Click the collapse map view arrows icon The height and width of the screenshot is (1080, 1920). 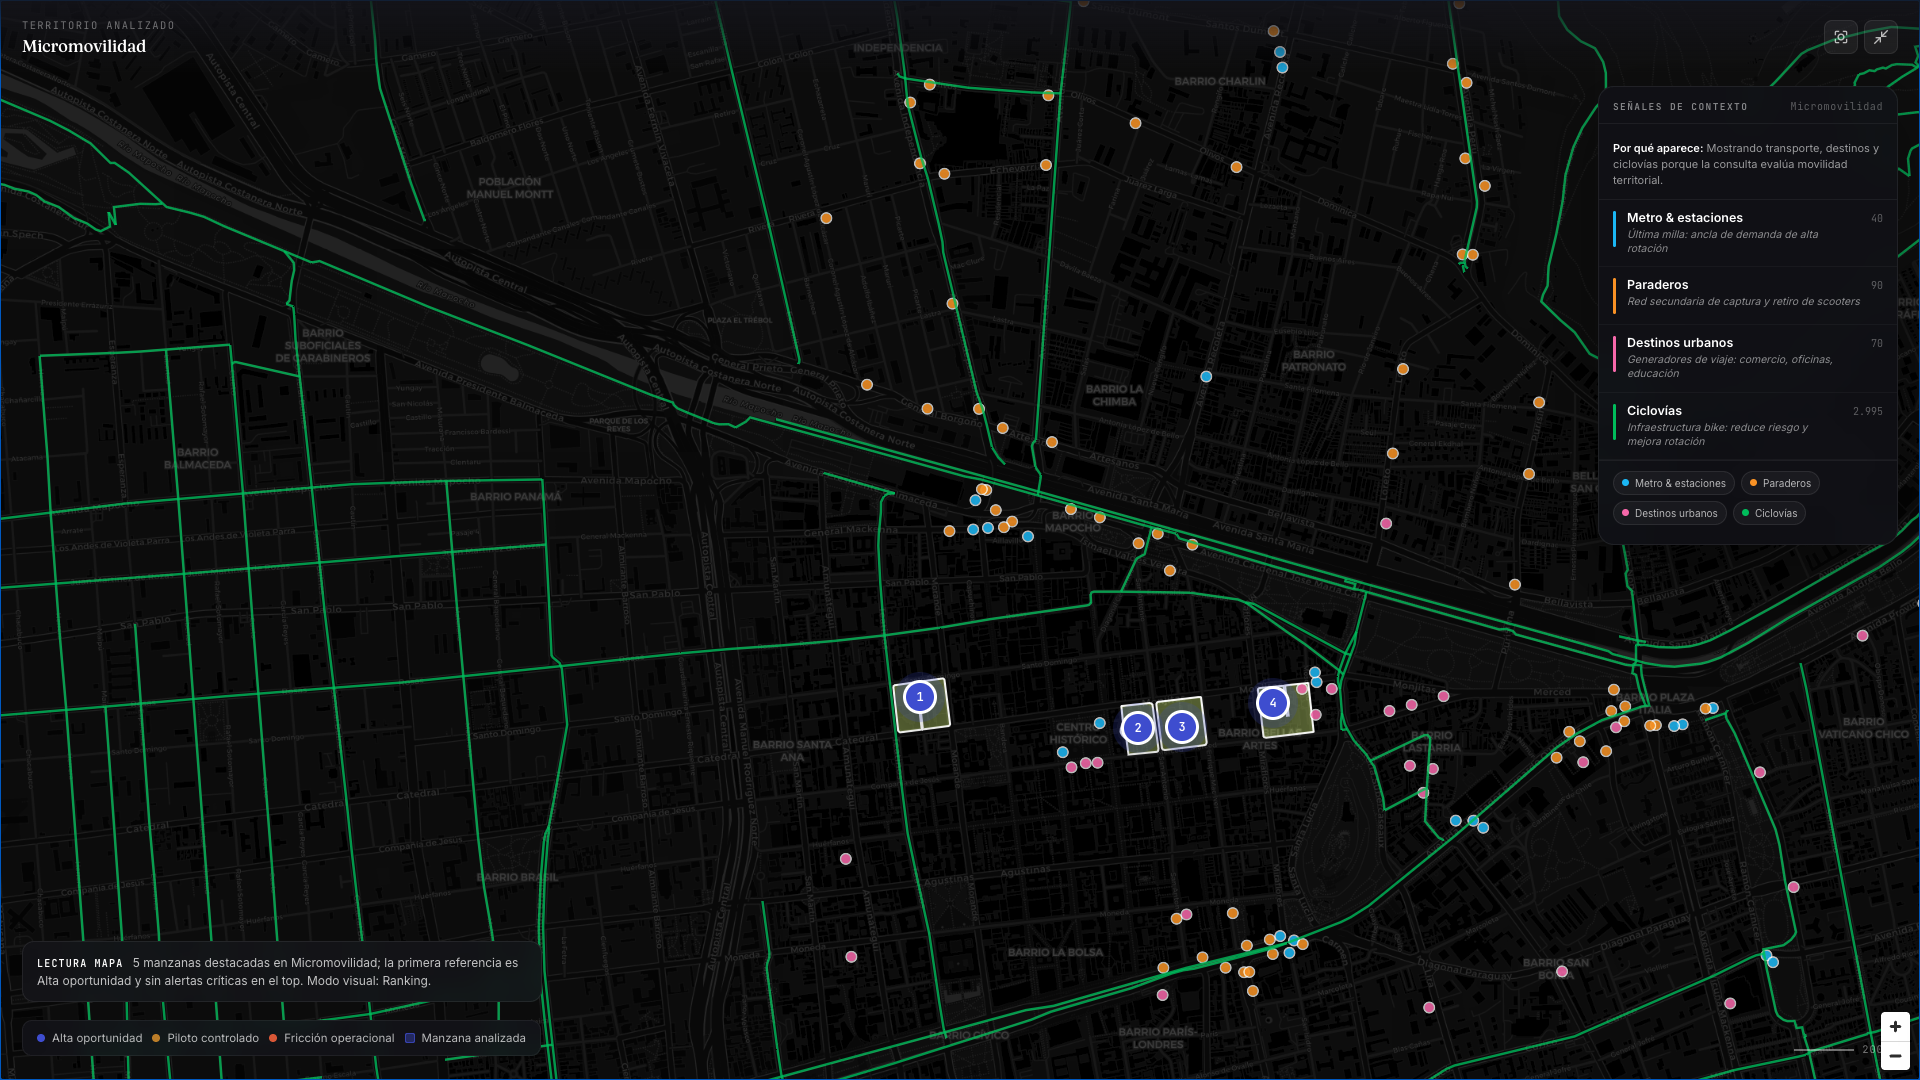[1881, 37]
